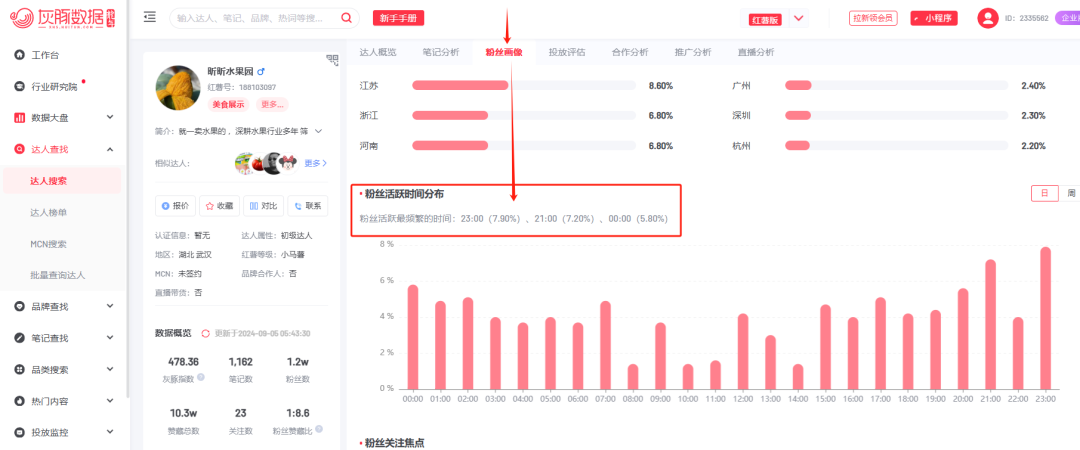
Task: Click the 品牌查找 sidebar icon
Action: (19, 307)
